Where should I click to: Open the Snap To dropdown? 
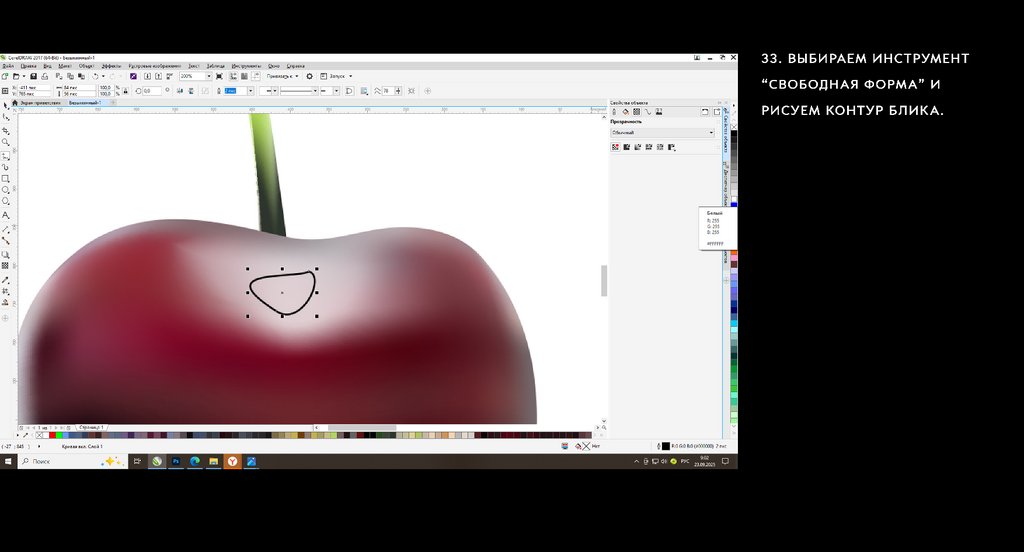tap(282, 76)
